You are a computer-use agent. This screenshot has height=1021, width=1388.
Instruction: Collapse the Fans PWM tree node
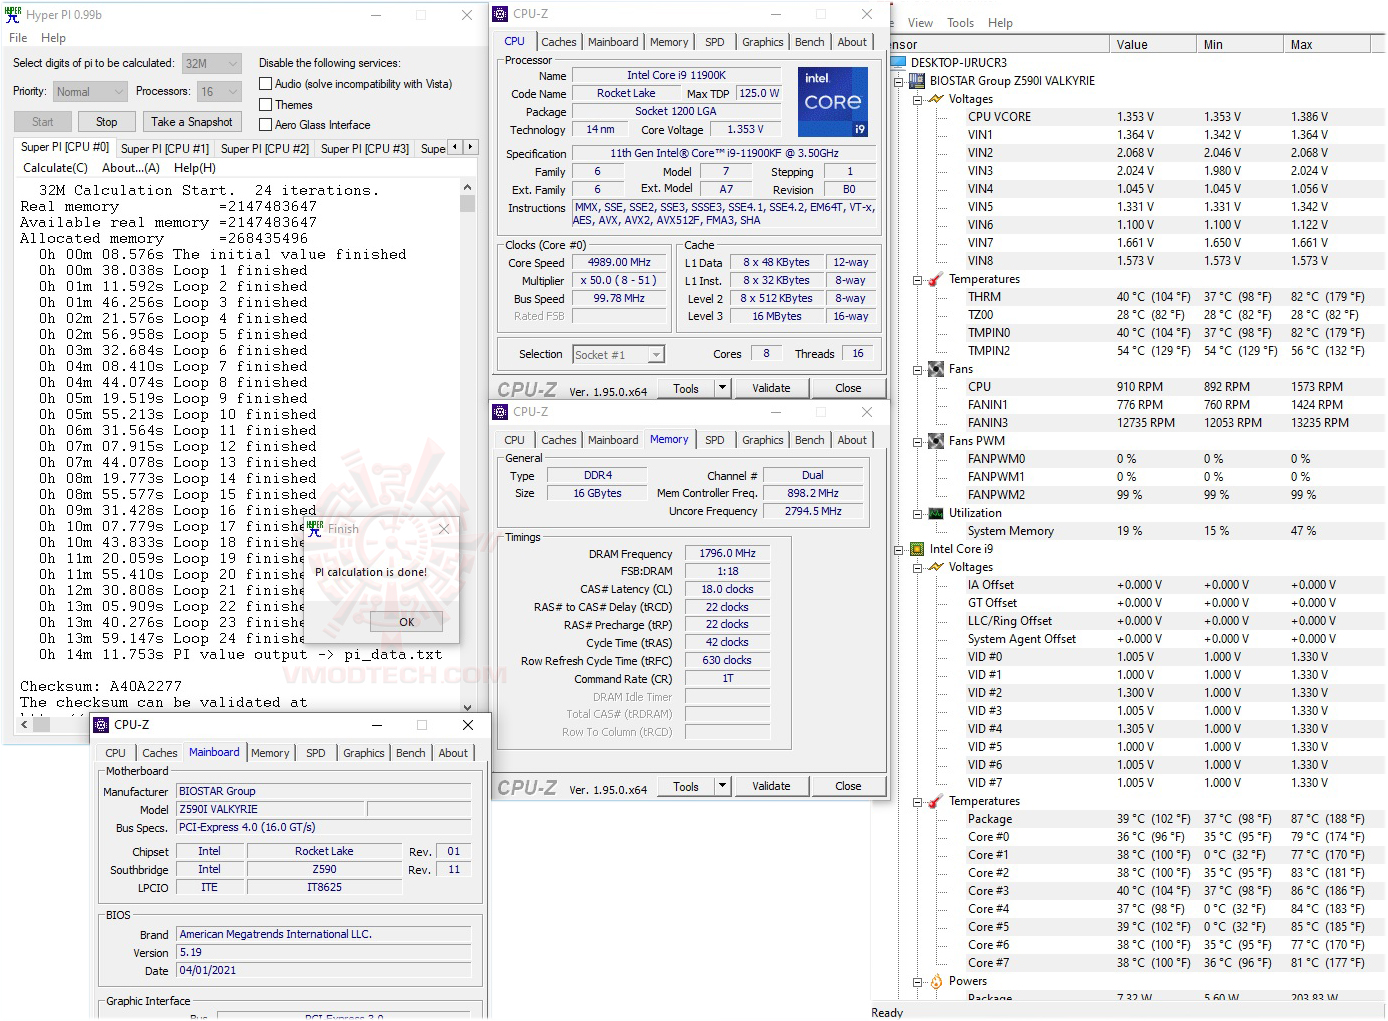click(917, 441)
